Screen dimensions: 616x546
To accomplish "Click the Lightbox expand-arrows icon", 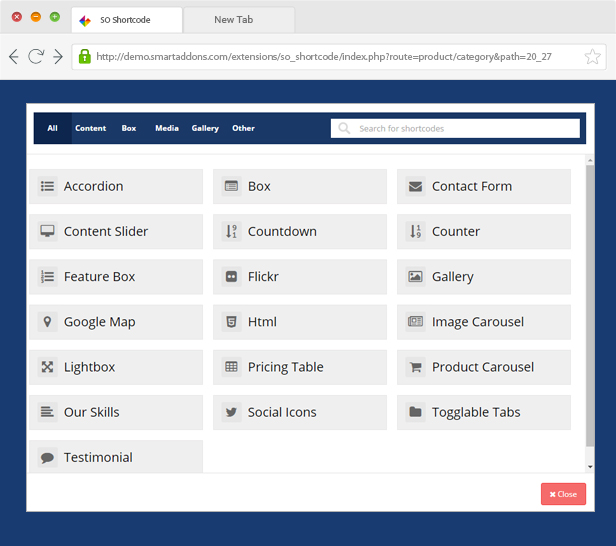I will click(x=47, y=367).
